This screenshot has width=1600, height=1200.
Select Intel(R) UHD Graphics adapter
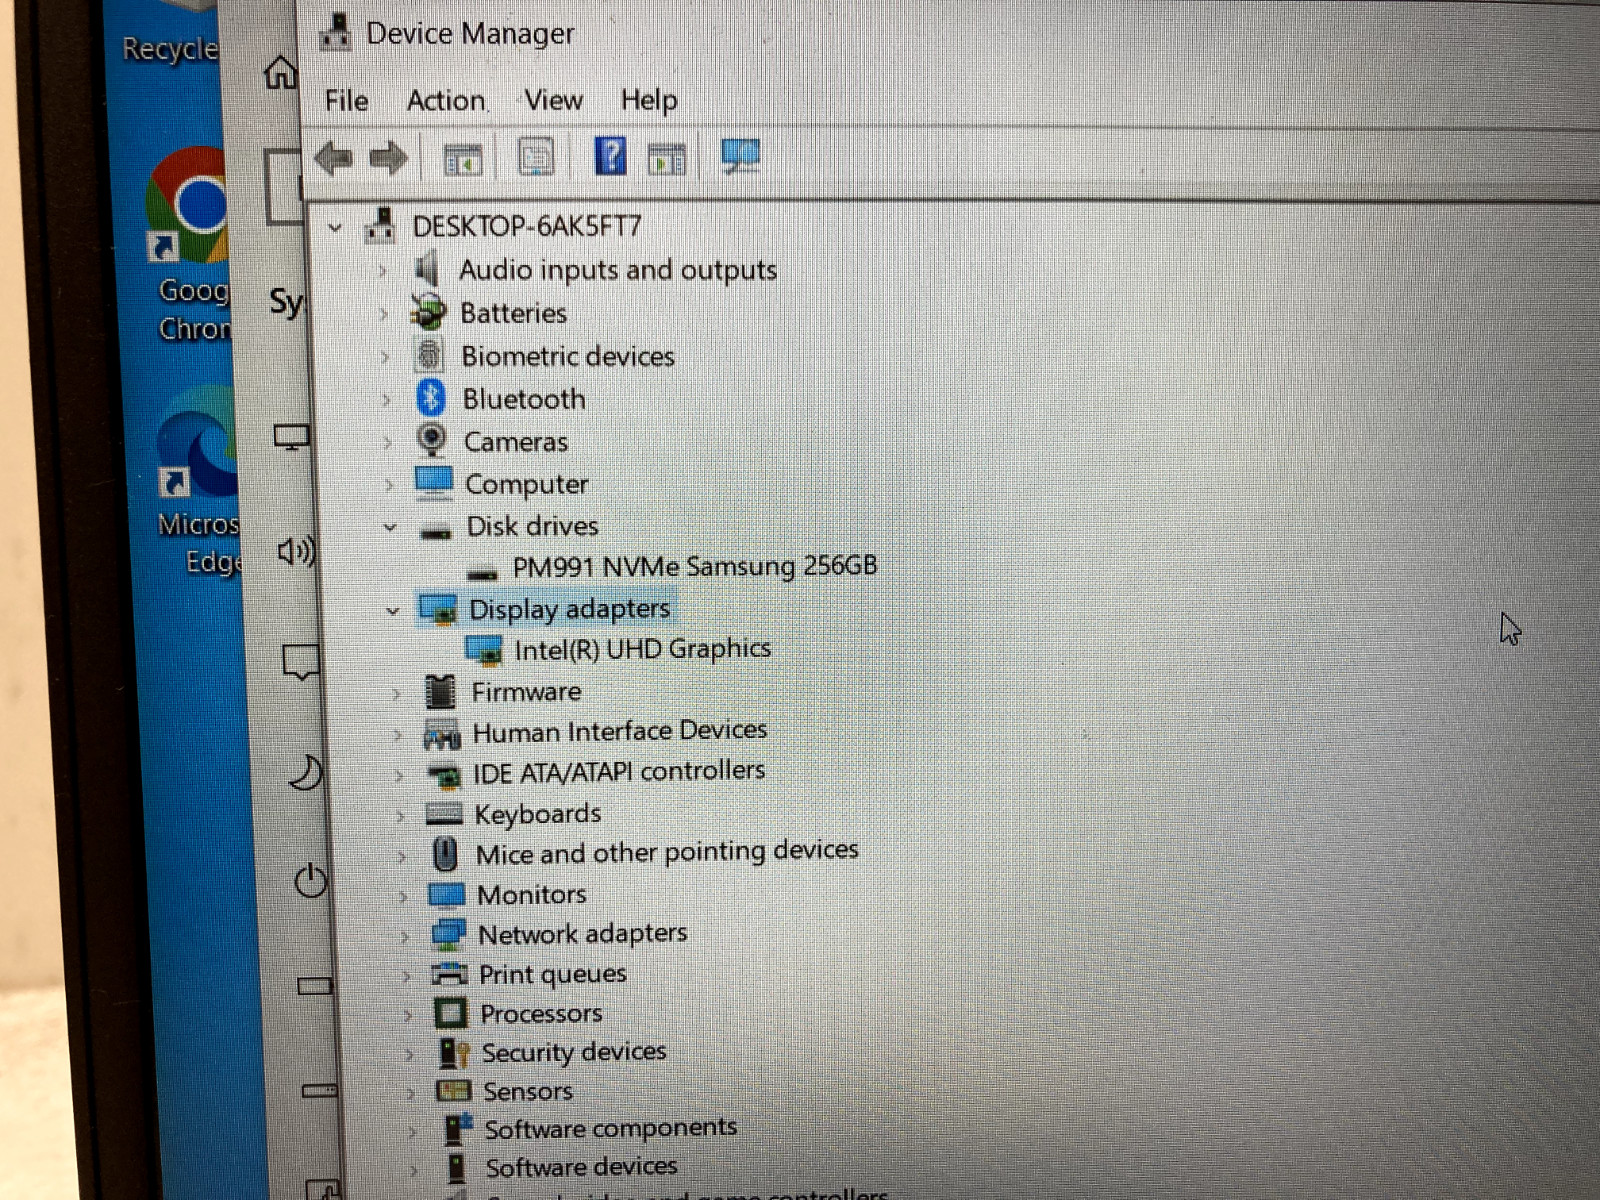[x=642, y=650]
